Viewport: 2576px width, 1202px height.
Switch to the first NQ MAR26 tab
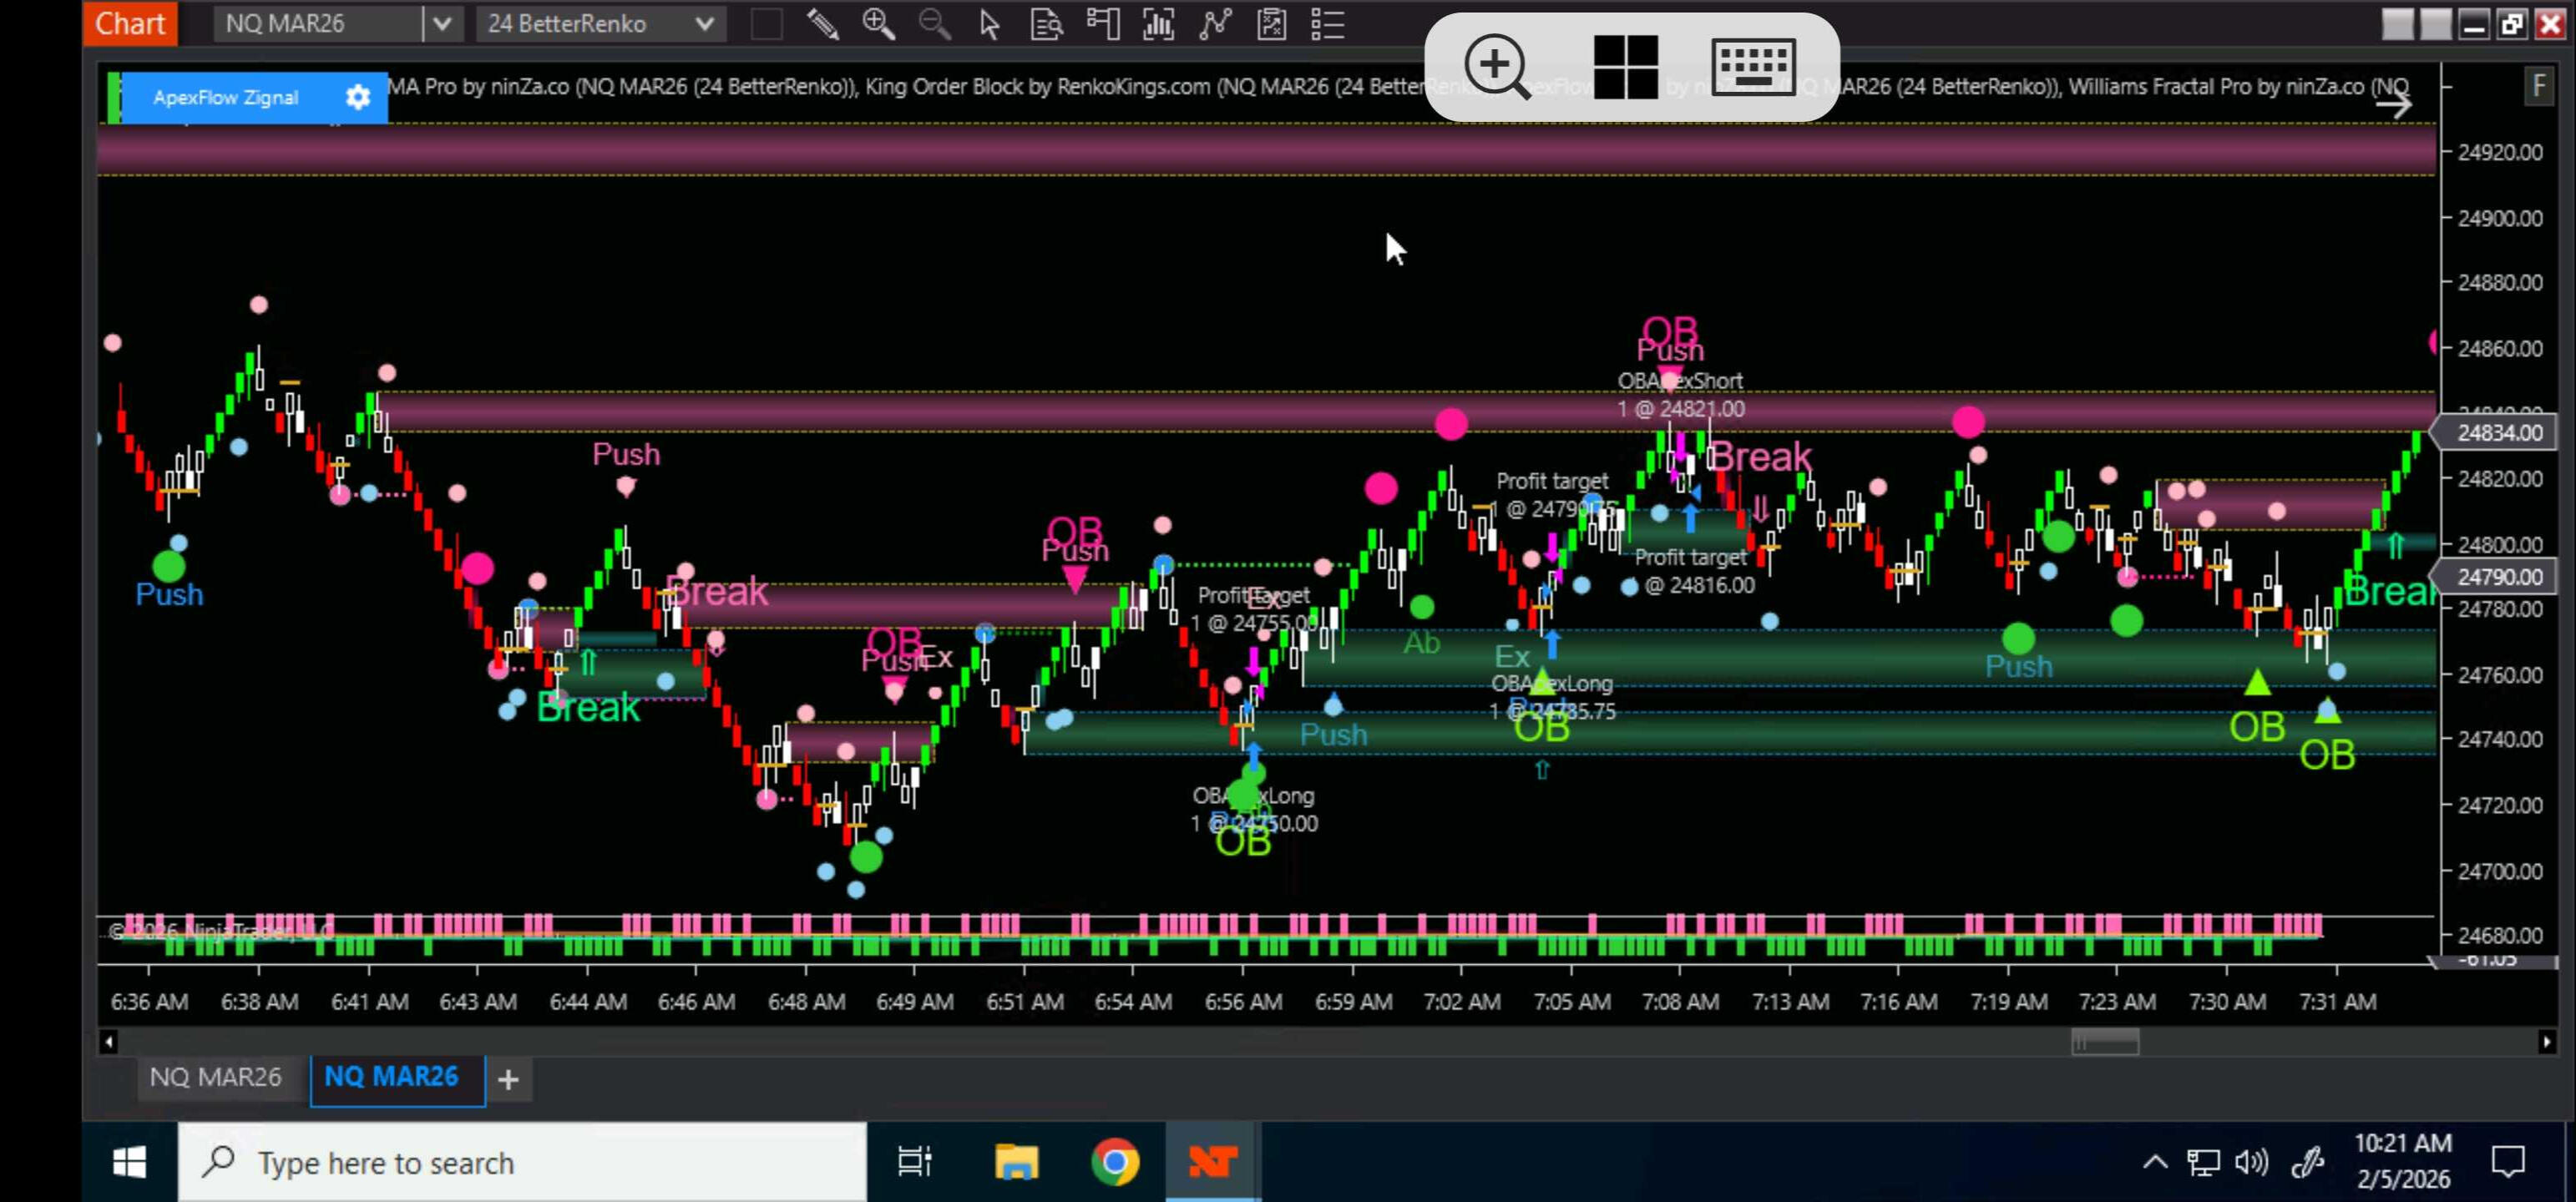click(216, 1077)
